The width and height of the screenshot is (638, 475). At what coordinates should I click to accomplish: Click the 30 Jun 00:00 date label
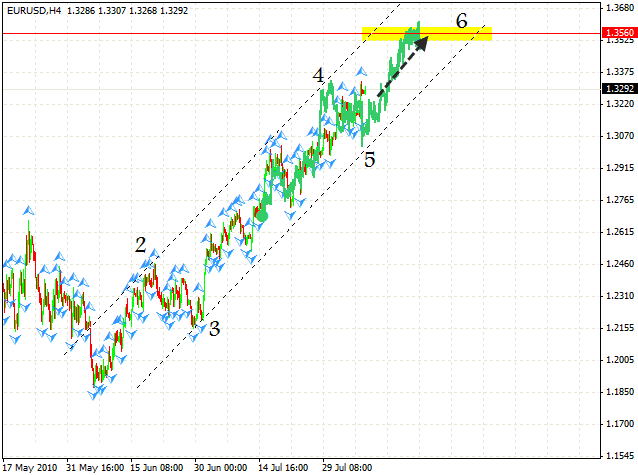(x=220, y=468)
